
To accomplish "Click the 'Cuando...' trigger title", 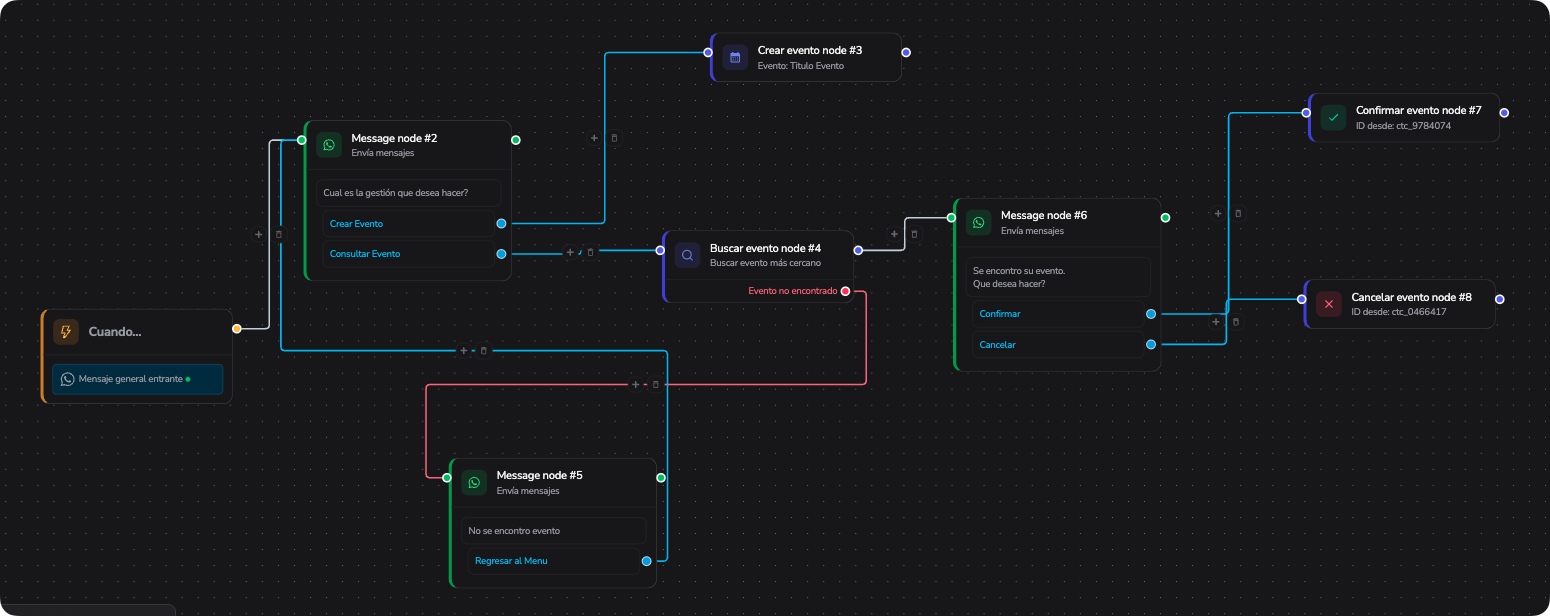I will [115, 332].
